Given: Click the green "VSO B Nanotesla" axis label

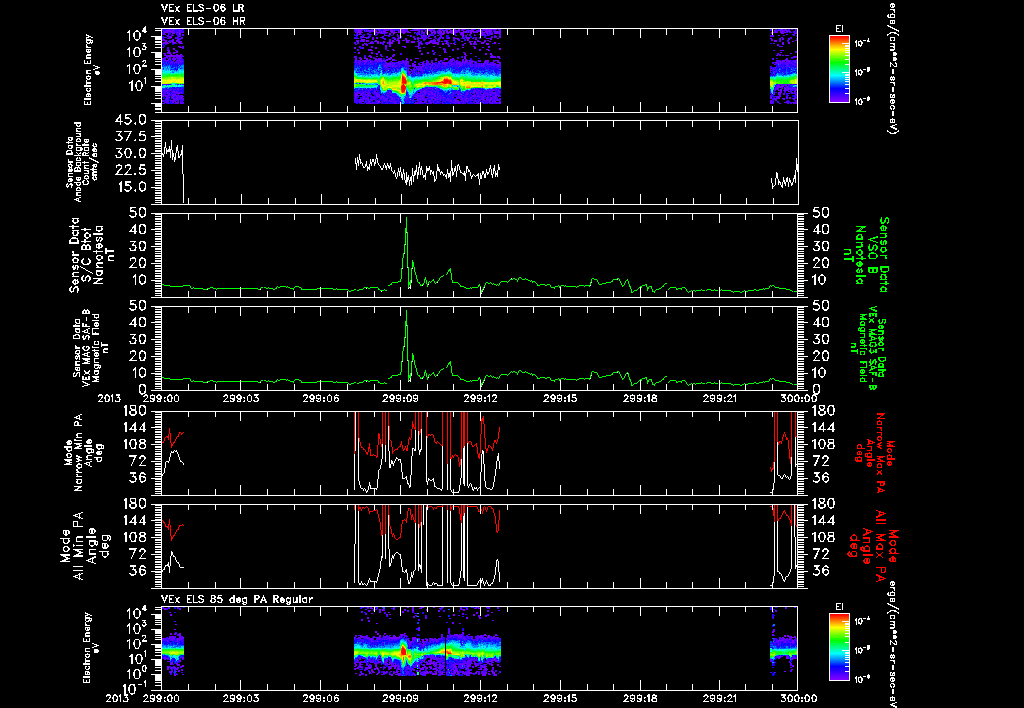Looking at the screenshot, I should click(865, 255).
